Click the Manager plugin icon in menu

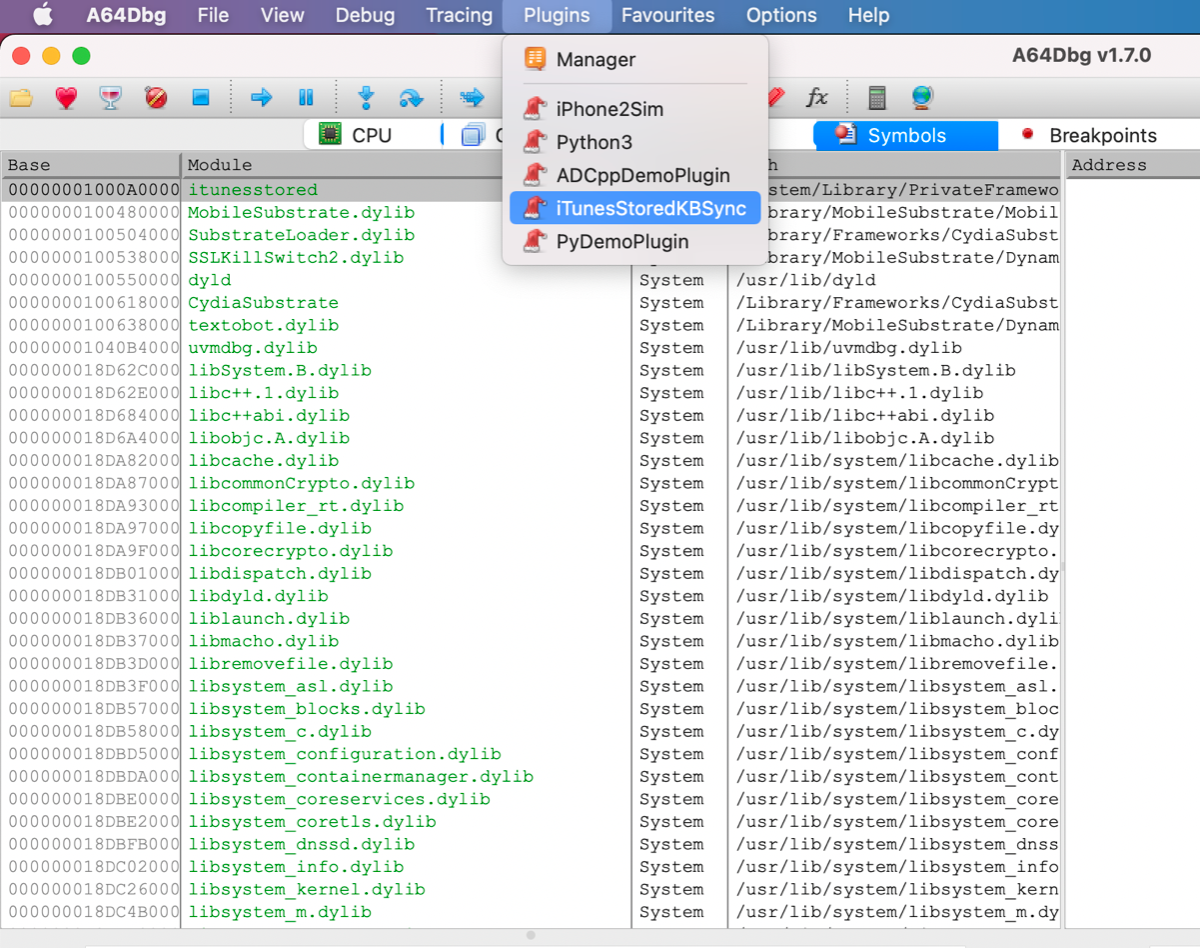pos(535,59)
